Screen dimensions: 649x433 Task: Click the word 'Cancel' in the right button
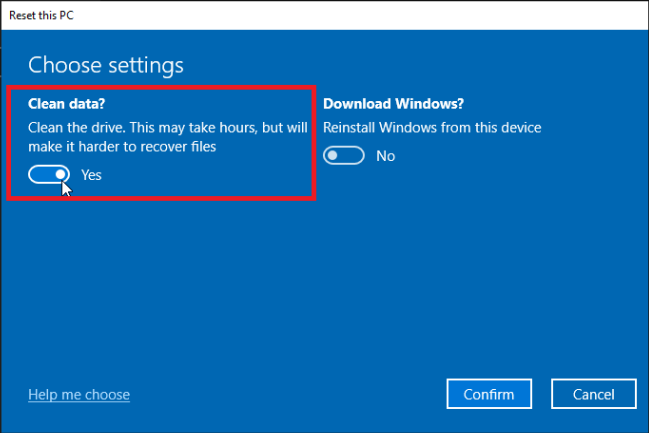[x=594, y=394]
